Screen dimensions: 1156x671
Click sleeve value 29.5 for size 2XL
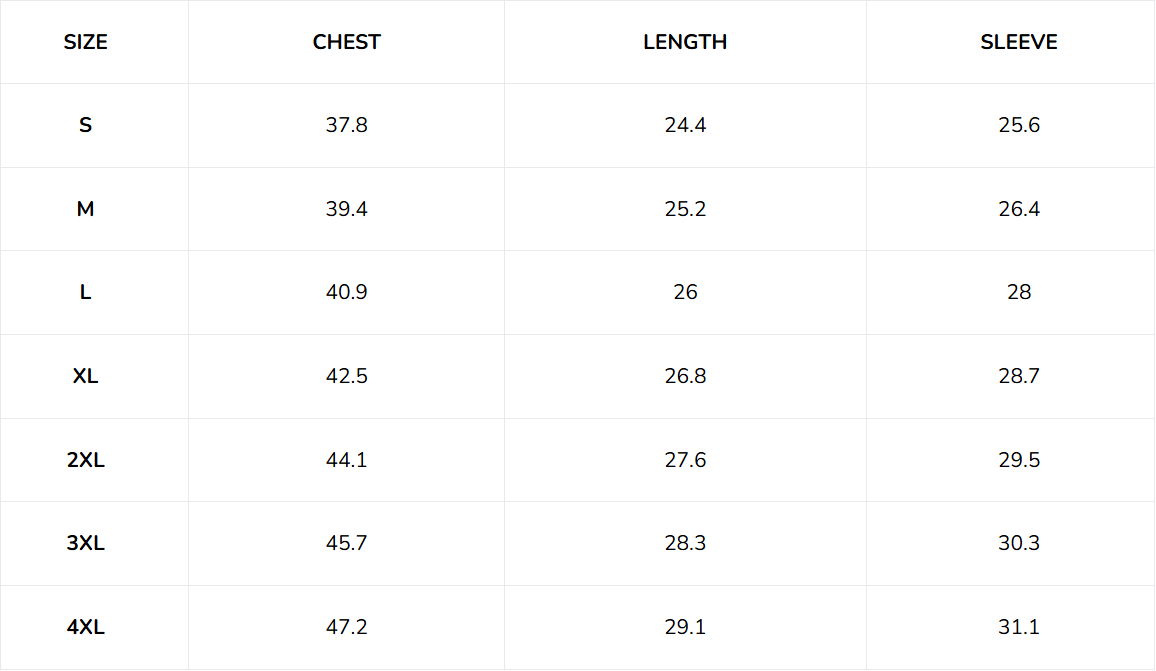1019,460
